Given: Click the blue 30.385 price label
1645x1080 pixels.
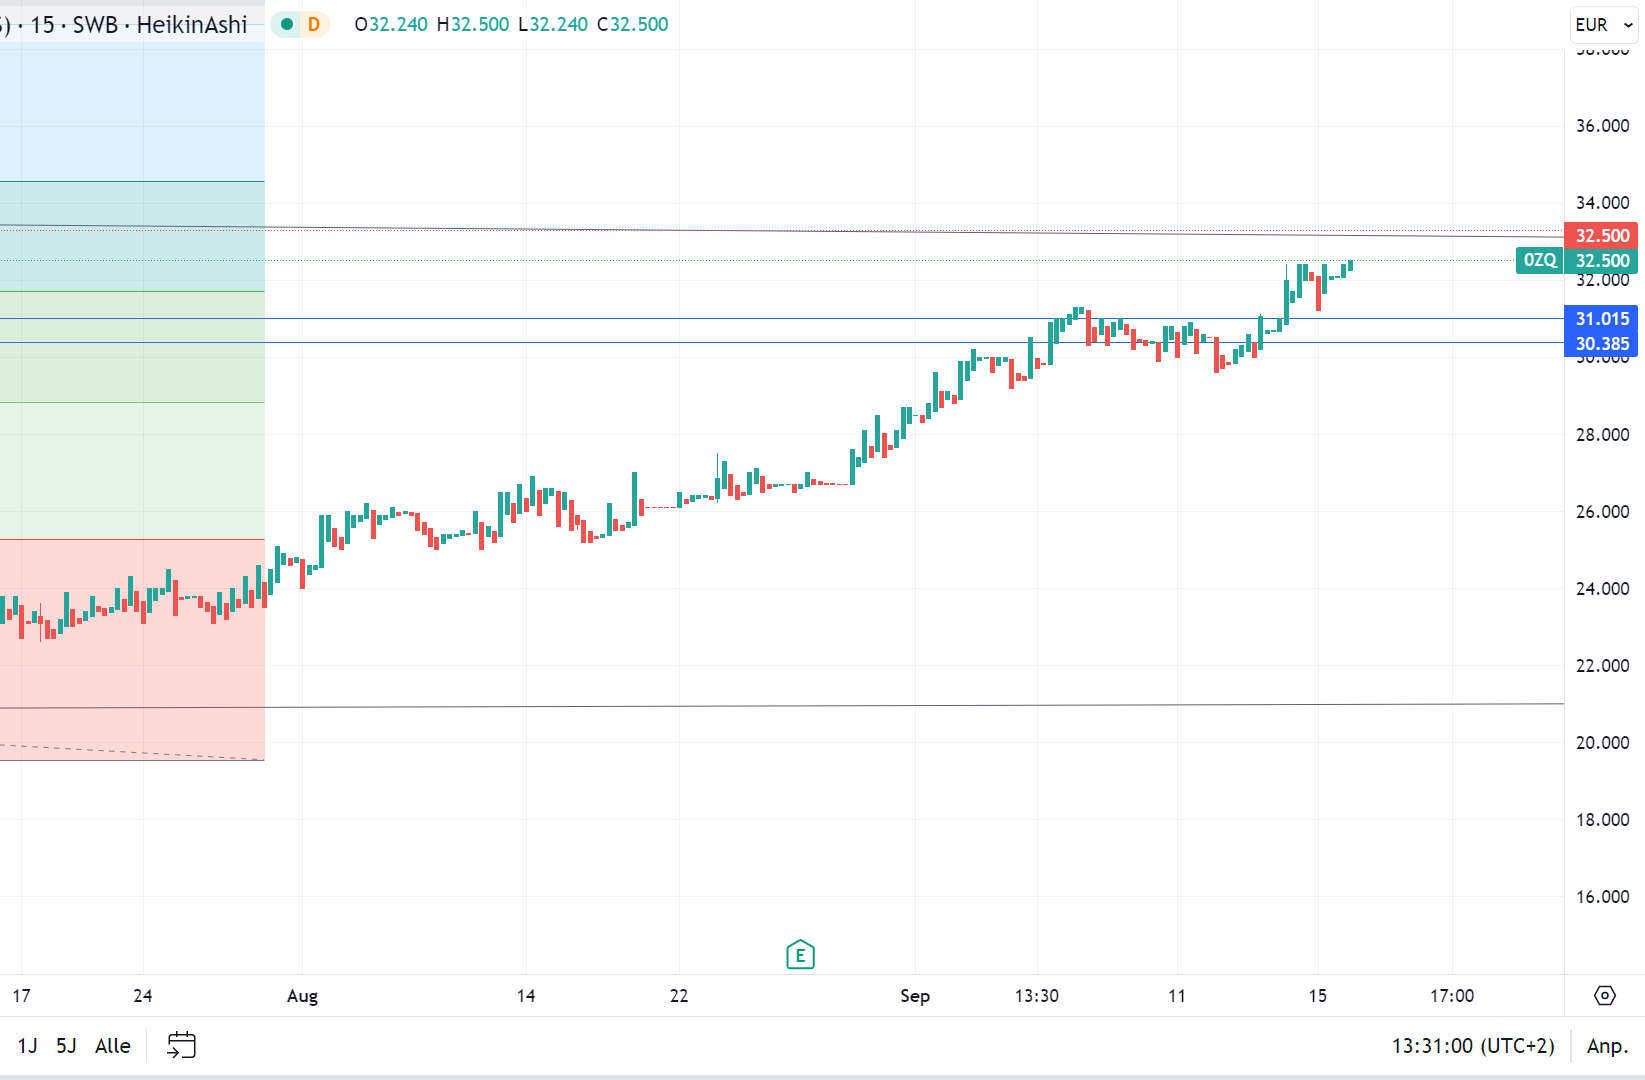Looking at the screenshot, I should (1601, 343).
